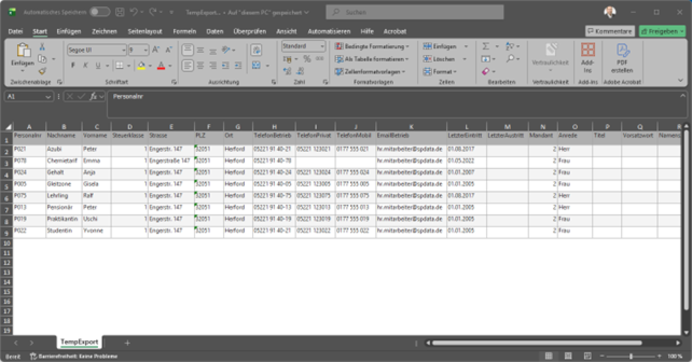The width and height of the screenshot is (692, 362).
Task: Open the Ansicht tab
Action: (286, 31)
